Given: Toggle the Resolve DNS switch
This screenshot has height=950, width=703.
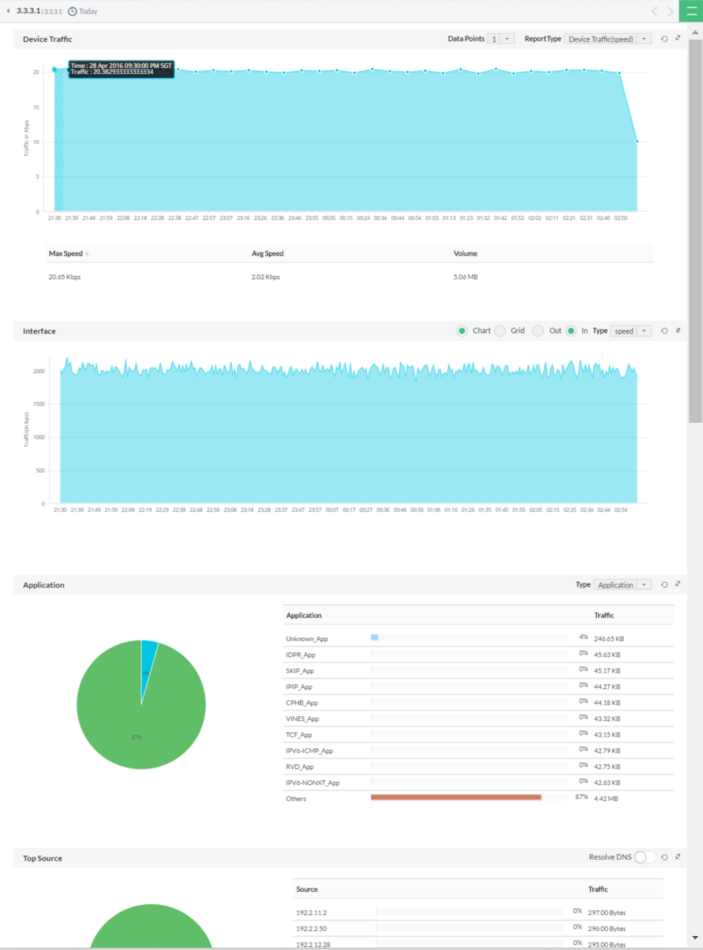Looking at the screenshot, I should [645, 857].
